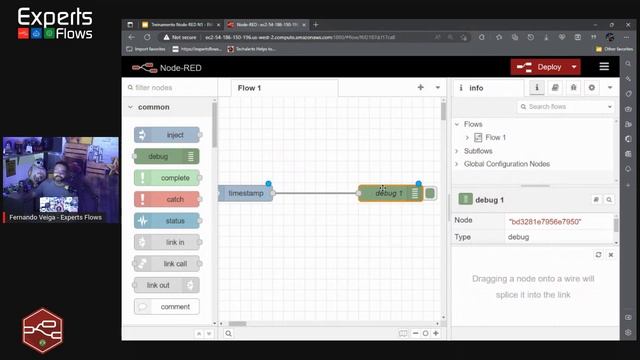
Task: Switch to the Treinamento Node-RED browser tab
Action: (x=181, y=25)
